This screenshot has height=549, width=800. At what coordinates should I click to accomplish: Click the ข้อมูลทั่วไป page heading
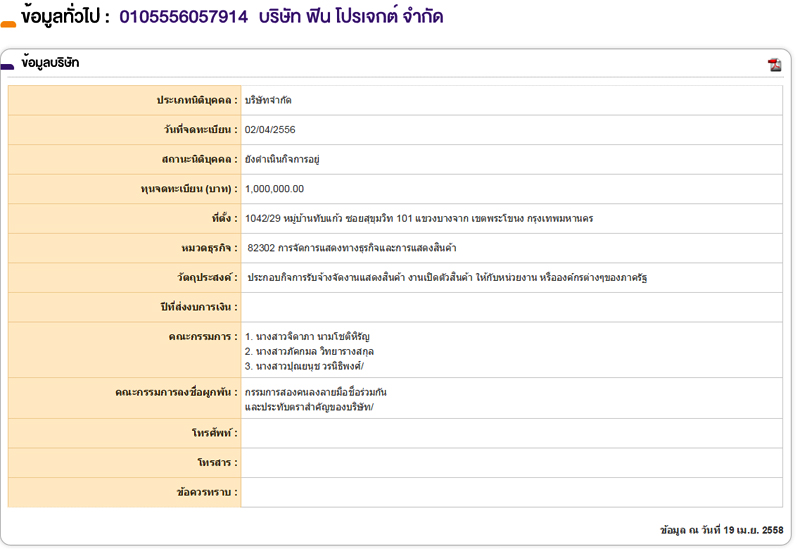65,16
